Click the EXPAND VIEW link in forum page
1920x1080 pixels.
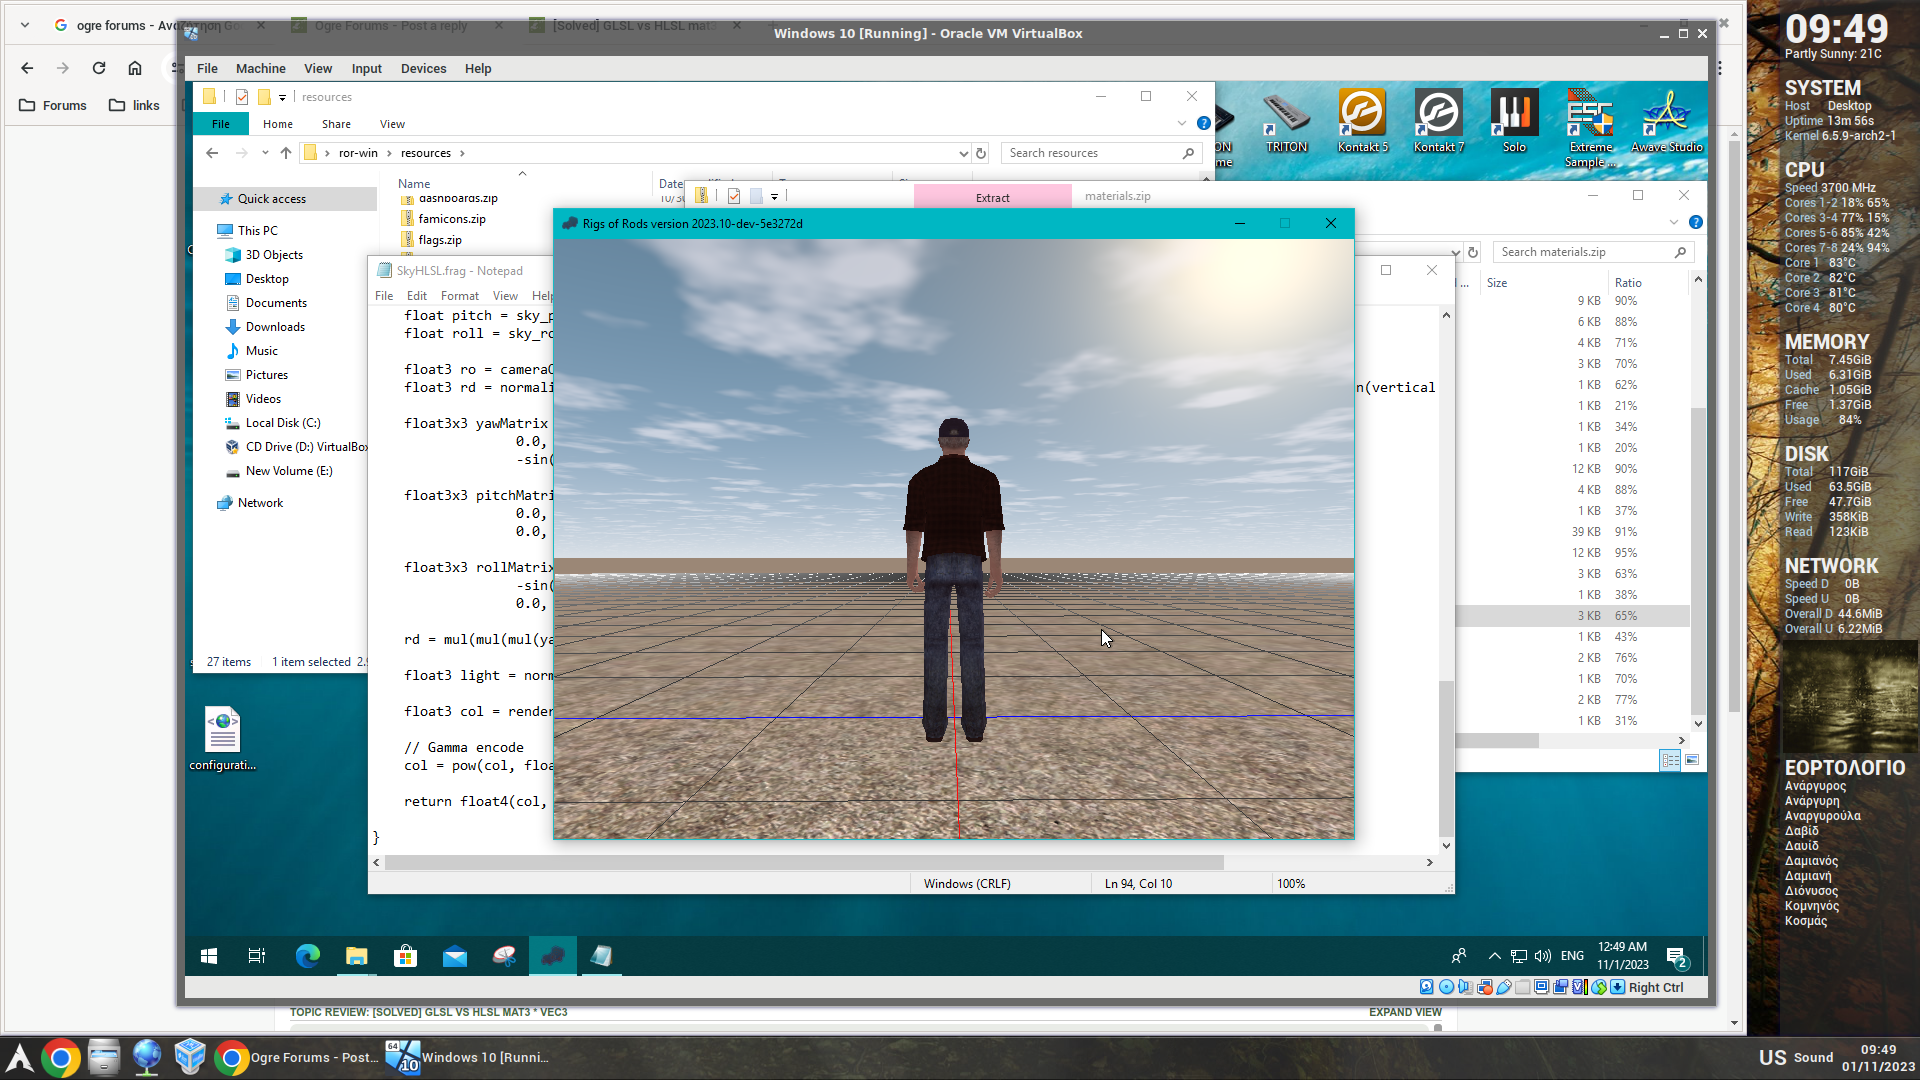[1405, 1012]
